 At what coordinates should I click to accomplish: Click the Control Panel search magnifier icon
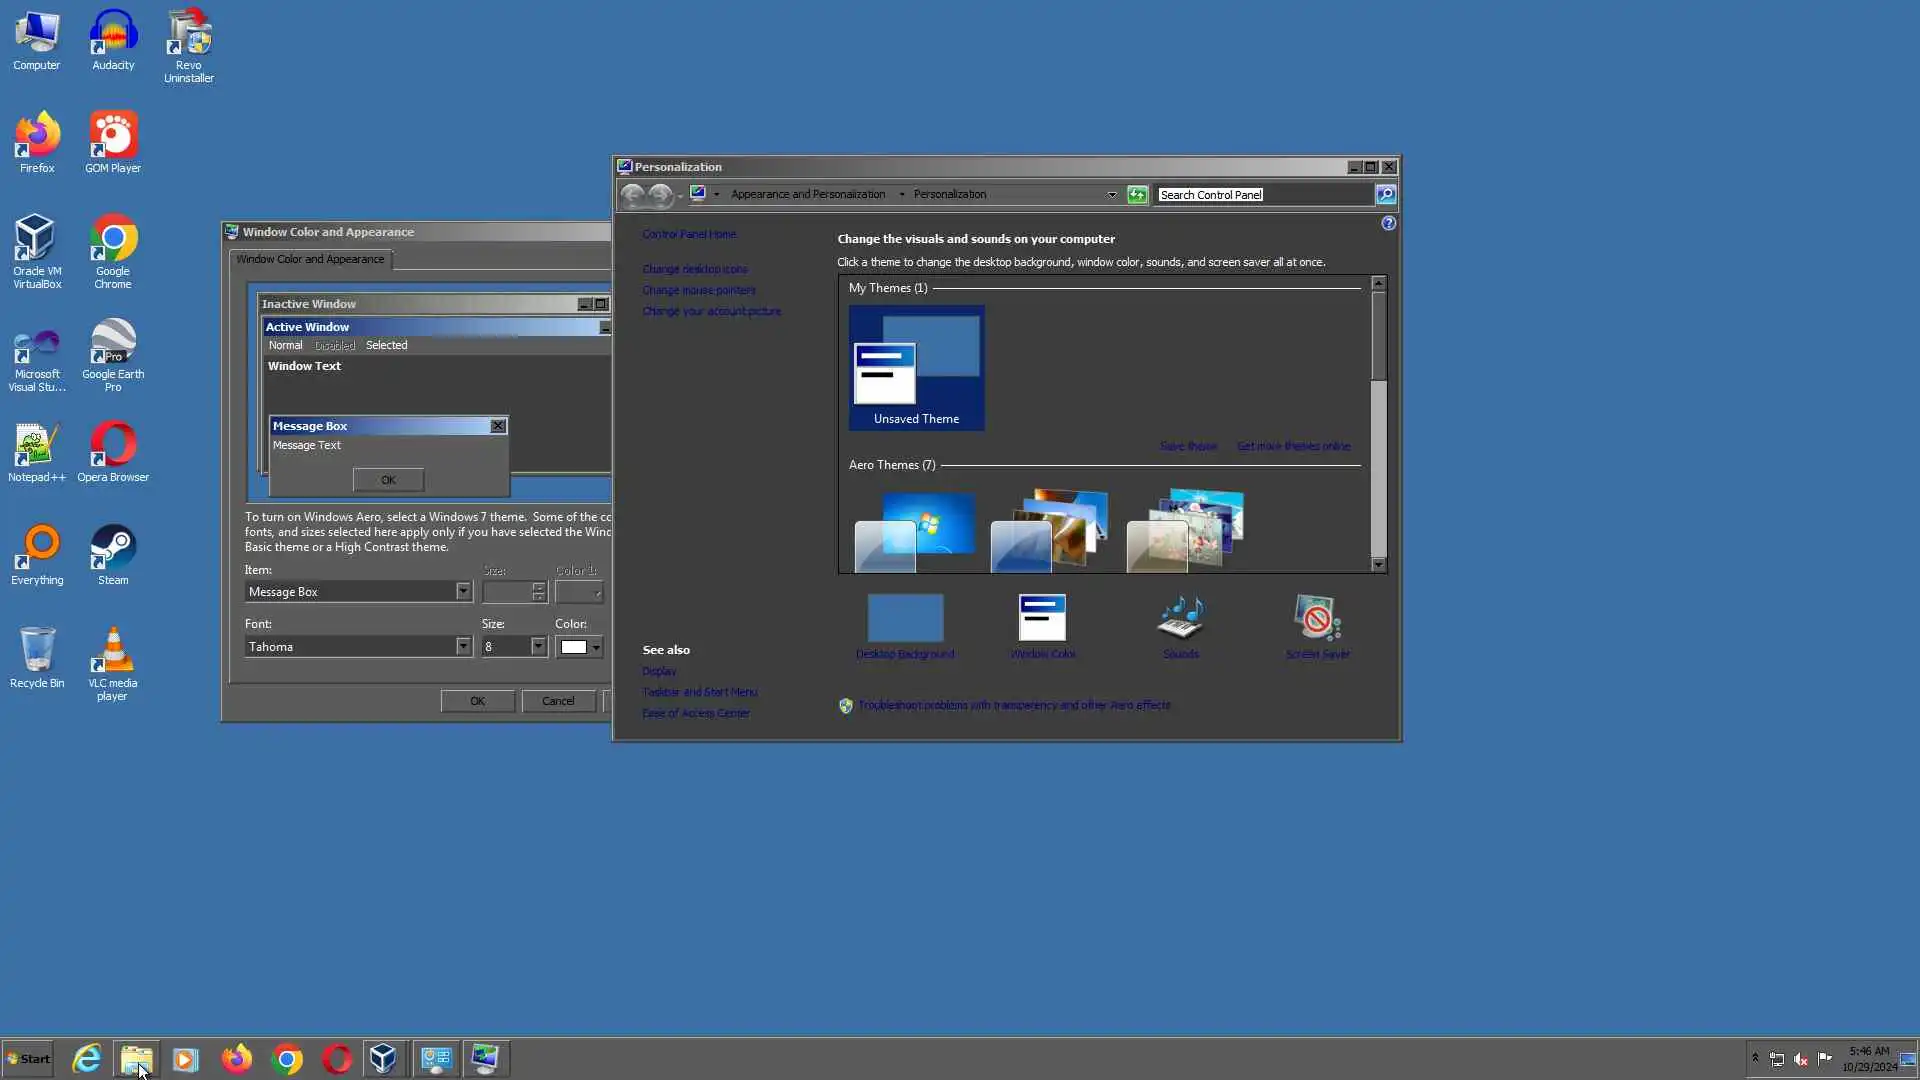coord(1385,195)
